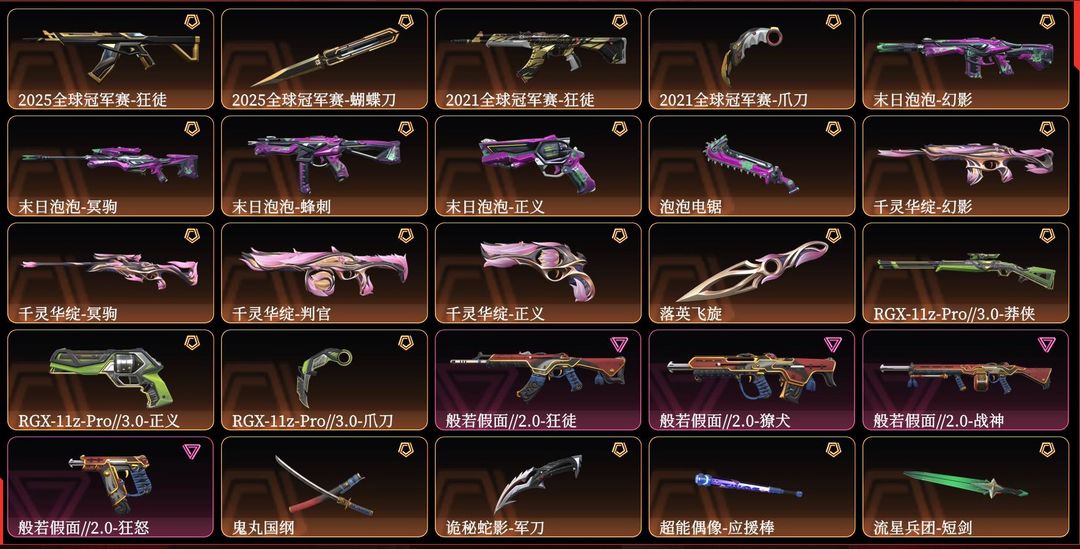Select the 超能偶像-应援棒 light stick card
Viewport: 1080px width, 549px height.
coord(752,487)
